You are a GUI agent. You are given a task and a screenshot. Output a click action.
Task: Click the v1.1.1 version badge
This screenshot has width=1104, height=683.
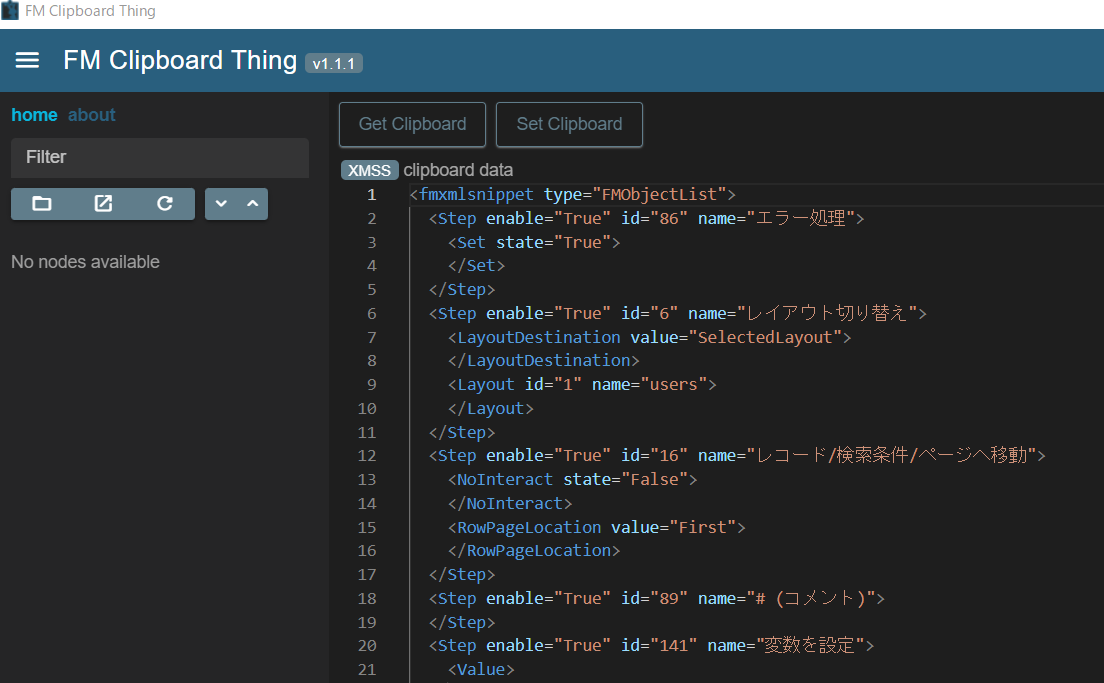(334, 63)
